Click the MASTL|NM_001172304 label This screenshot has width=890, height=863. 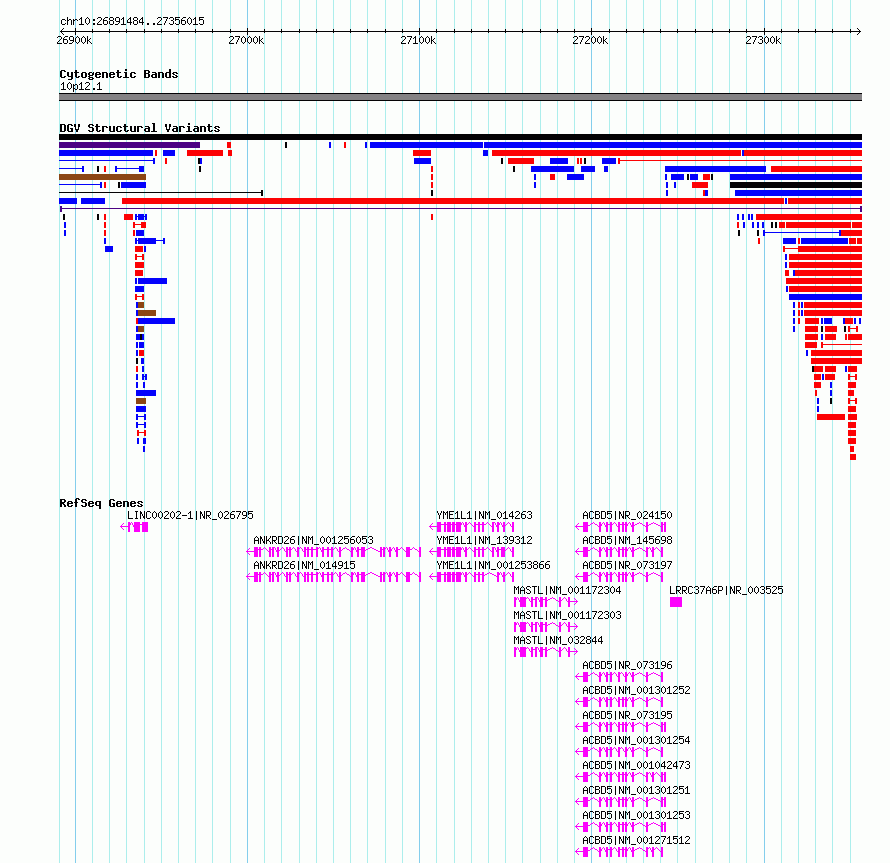coord(567,590)
